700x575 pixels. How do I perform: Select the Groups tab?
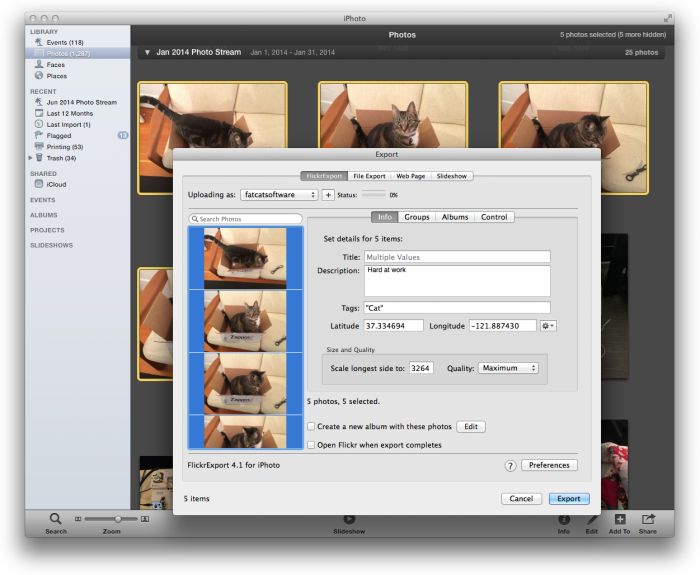pyautogui.click(x=417, y=217)
